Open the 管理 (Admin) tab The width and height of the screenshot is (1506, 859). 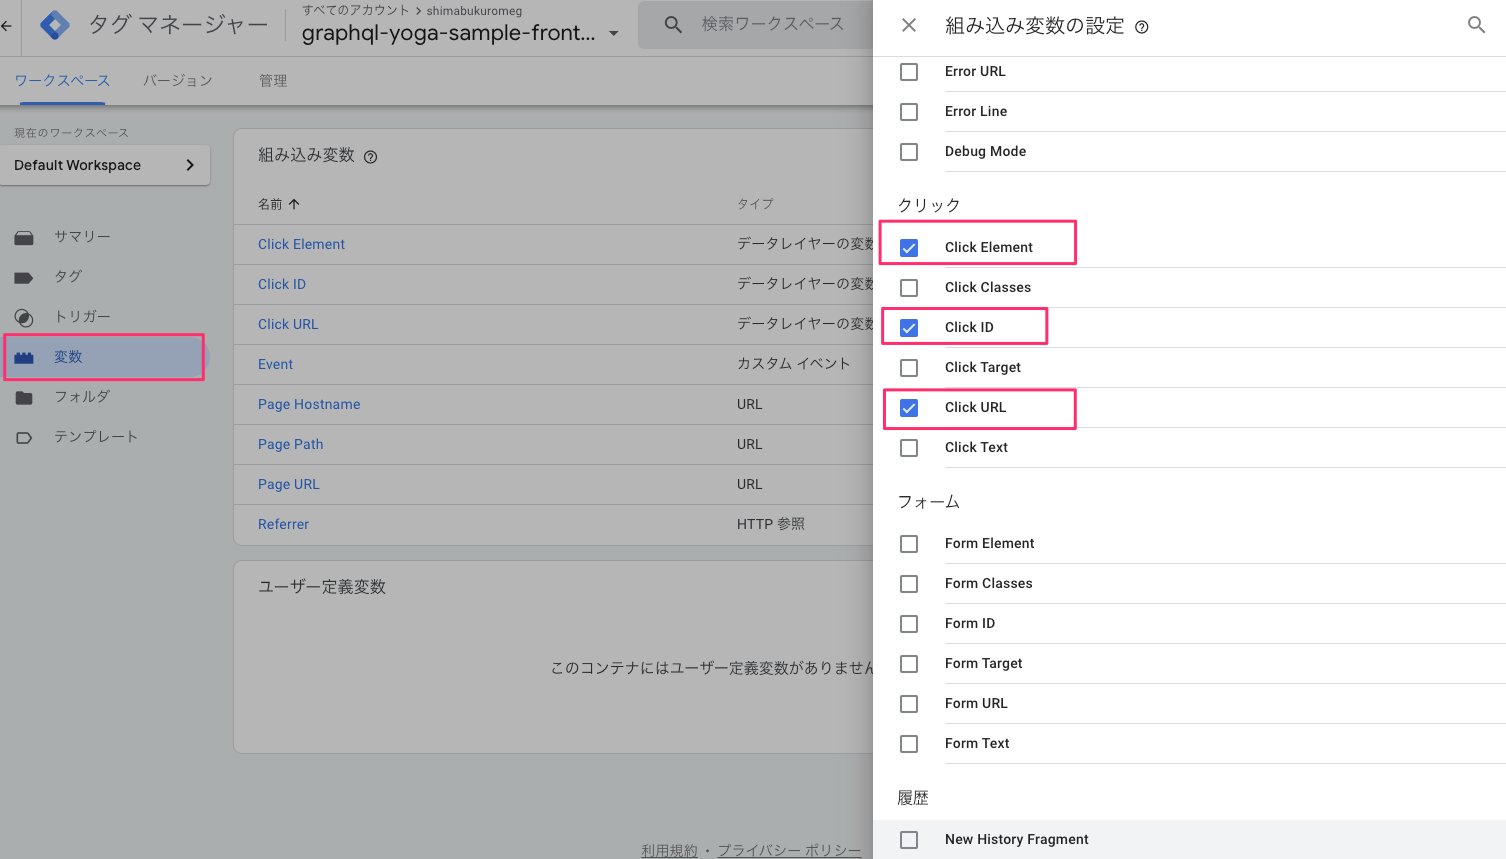point(272,80)
